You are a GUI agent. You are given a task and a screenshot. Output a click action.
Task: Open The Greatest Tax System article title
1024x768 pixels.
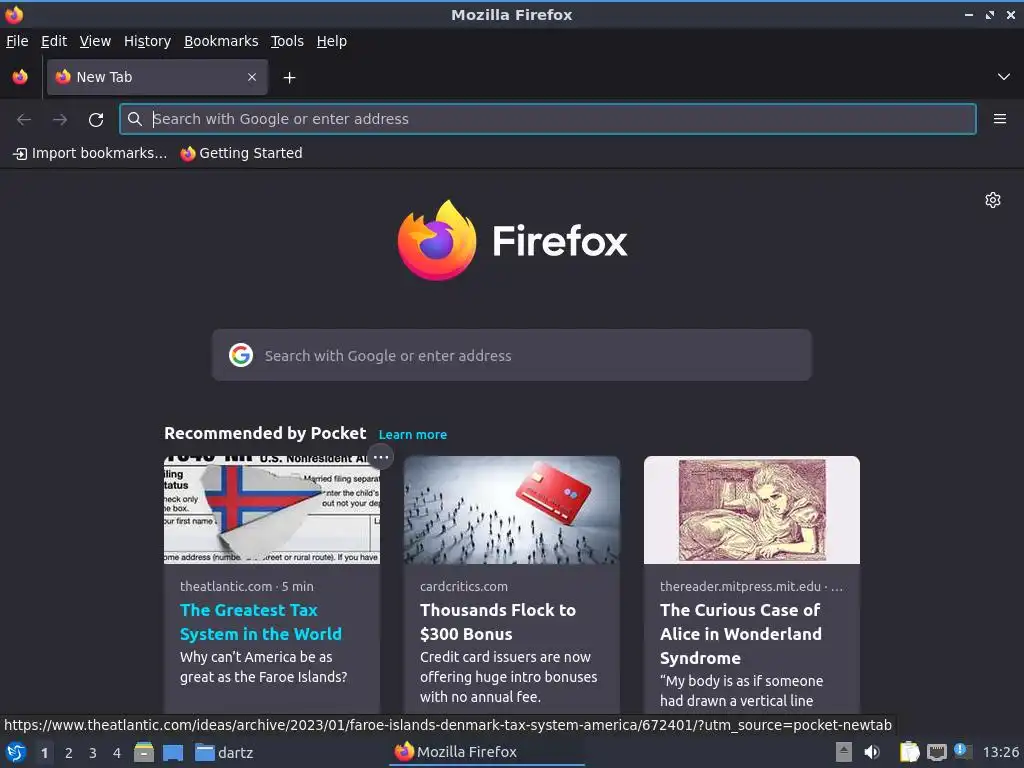tap(261, 622)
